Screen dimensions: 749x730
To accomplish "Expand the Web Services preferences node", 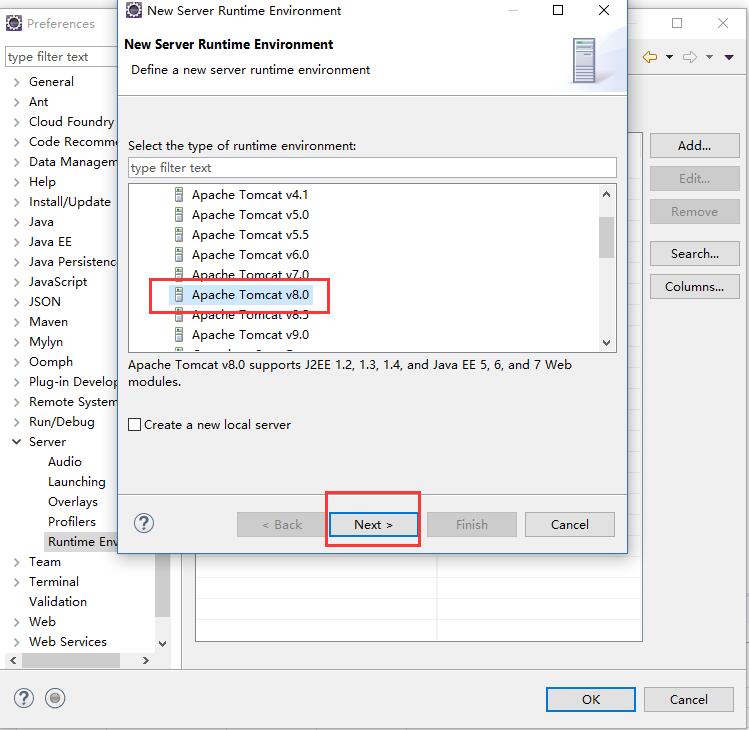I will pyautogui.click(x=17, y=642).
